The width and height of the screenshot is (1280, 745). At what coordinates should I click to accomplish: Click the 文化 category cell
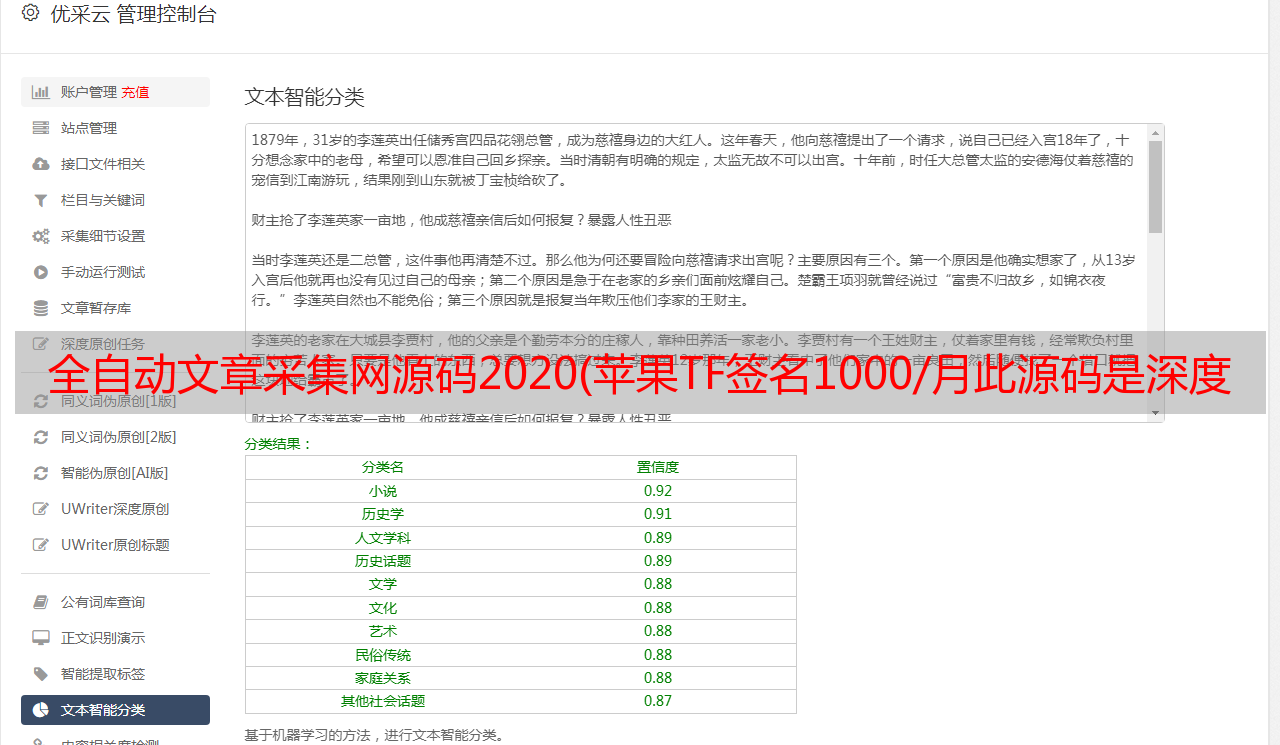[x=383, y=608]
